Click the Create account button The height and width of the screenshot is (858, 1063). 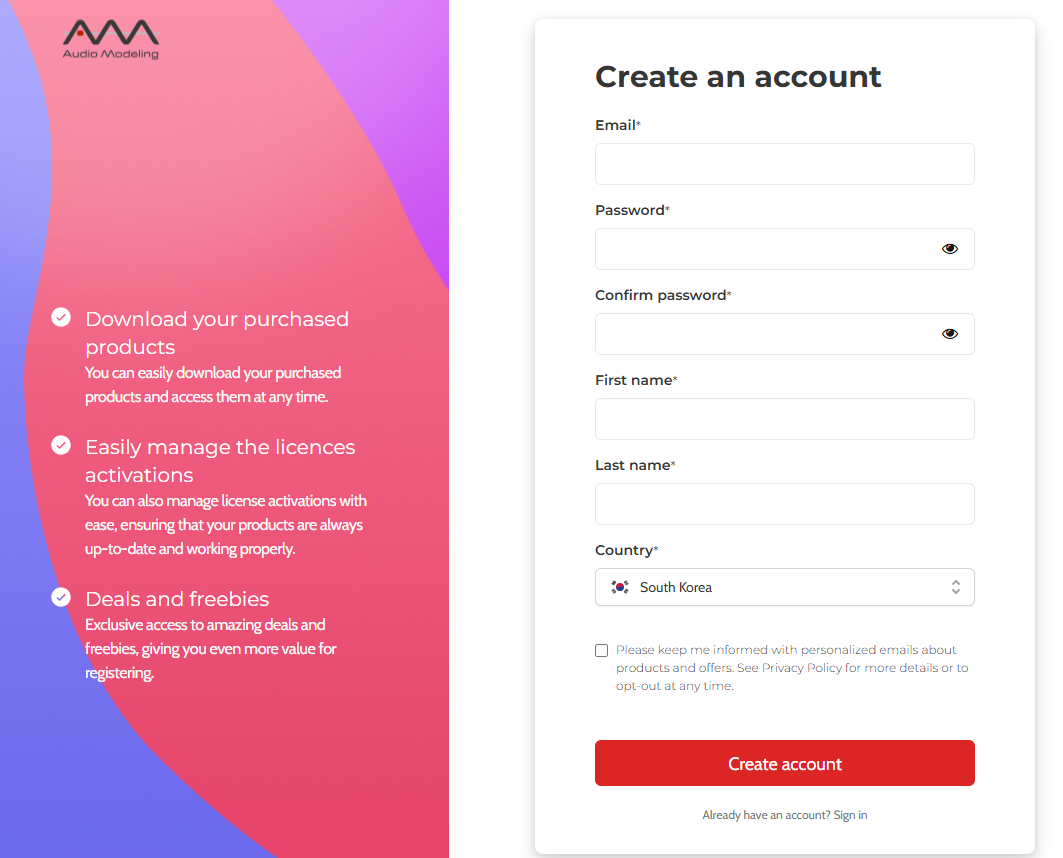784,763
